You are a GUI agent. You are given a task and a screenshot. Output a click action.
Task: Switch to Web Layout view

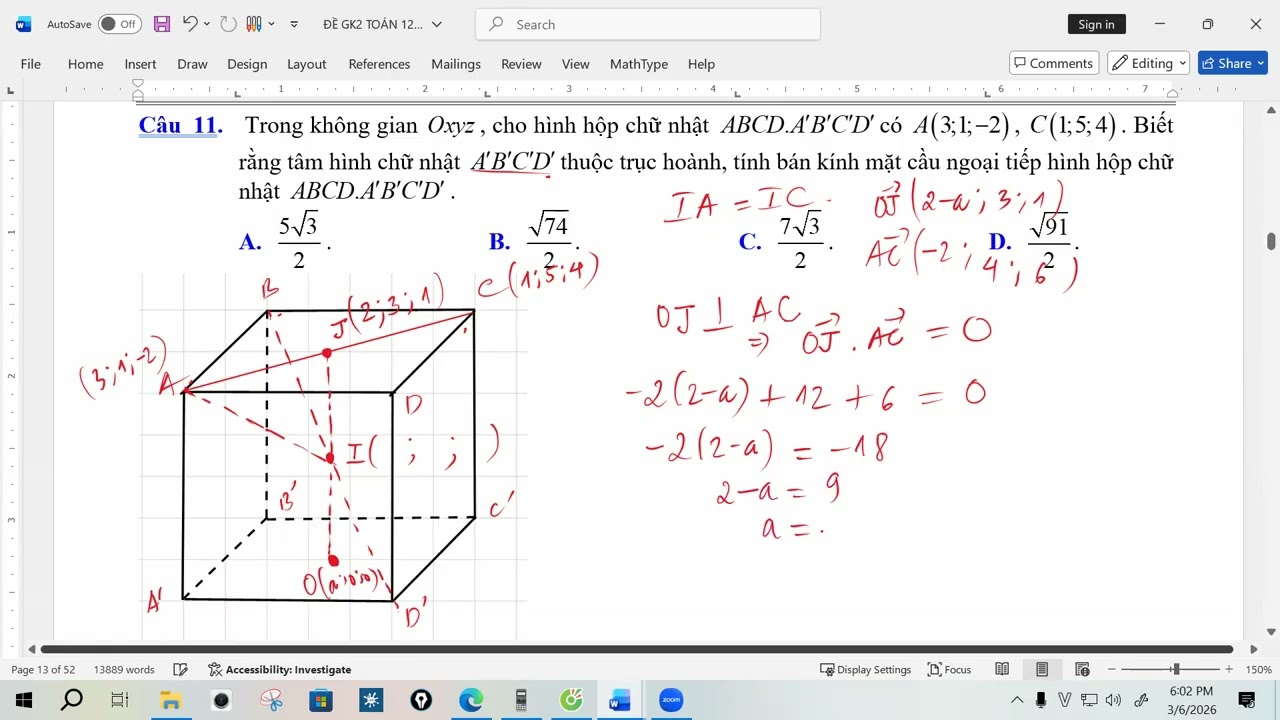point(1082,670)
